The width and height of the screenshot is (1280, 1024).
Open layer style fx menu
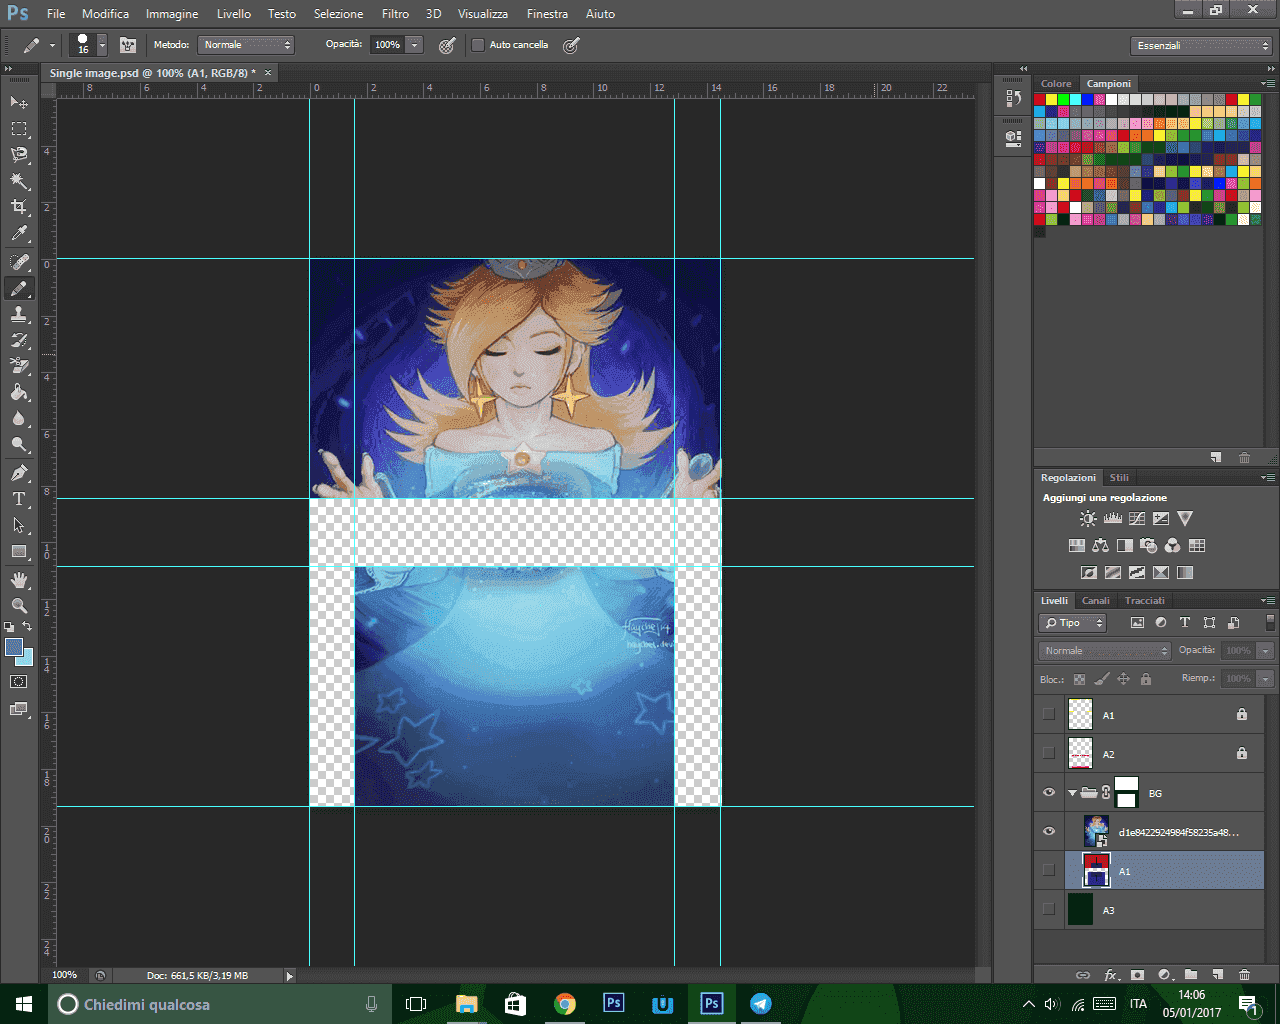tap(1111, 974)
